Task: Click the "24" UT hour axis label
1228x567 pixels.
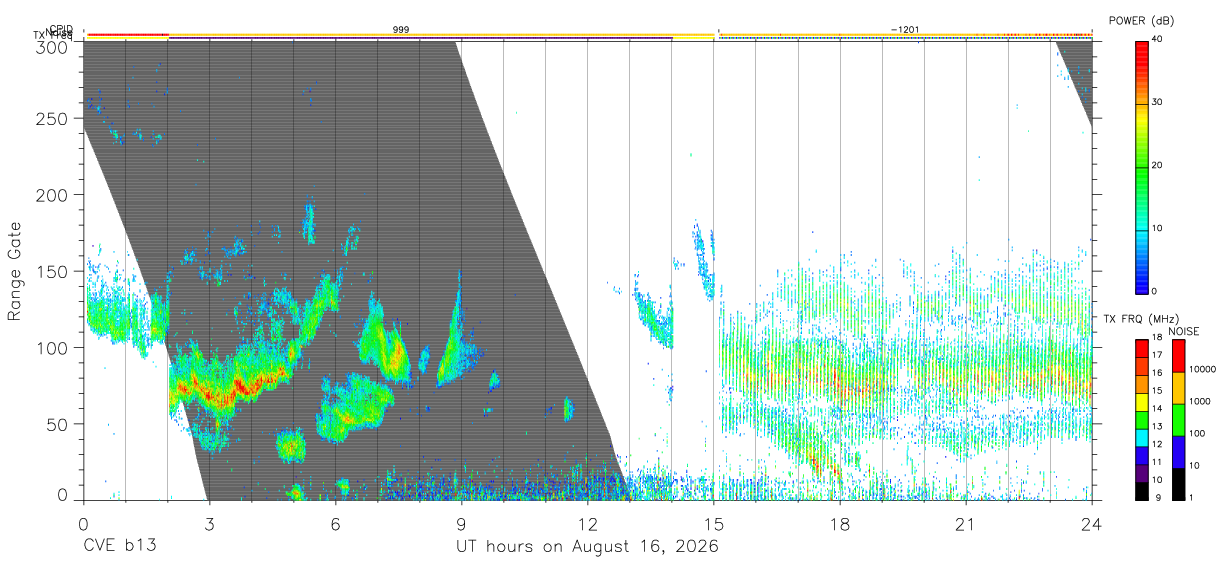Action: coord(1092,524)
